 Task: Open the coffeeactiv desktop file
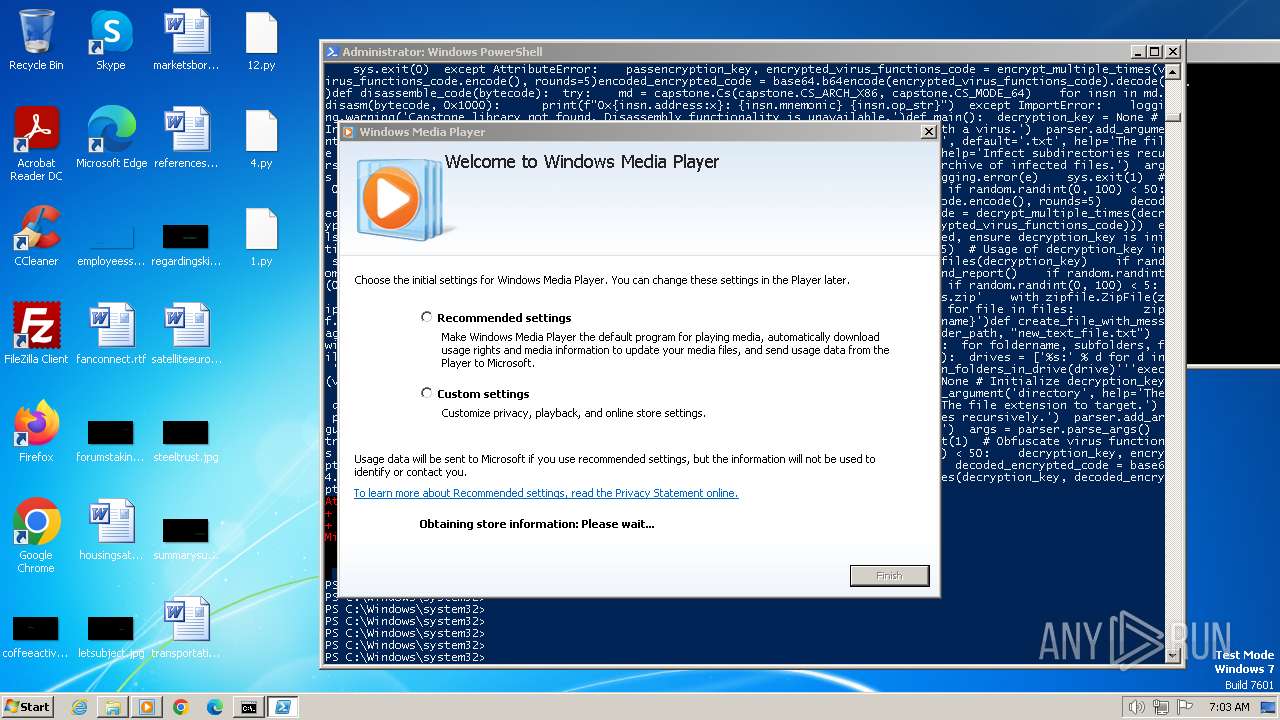(x=36, y=636)
